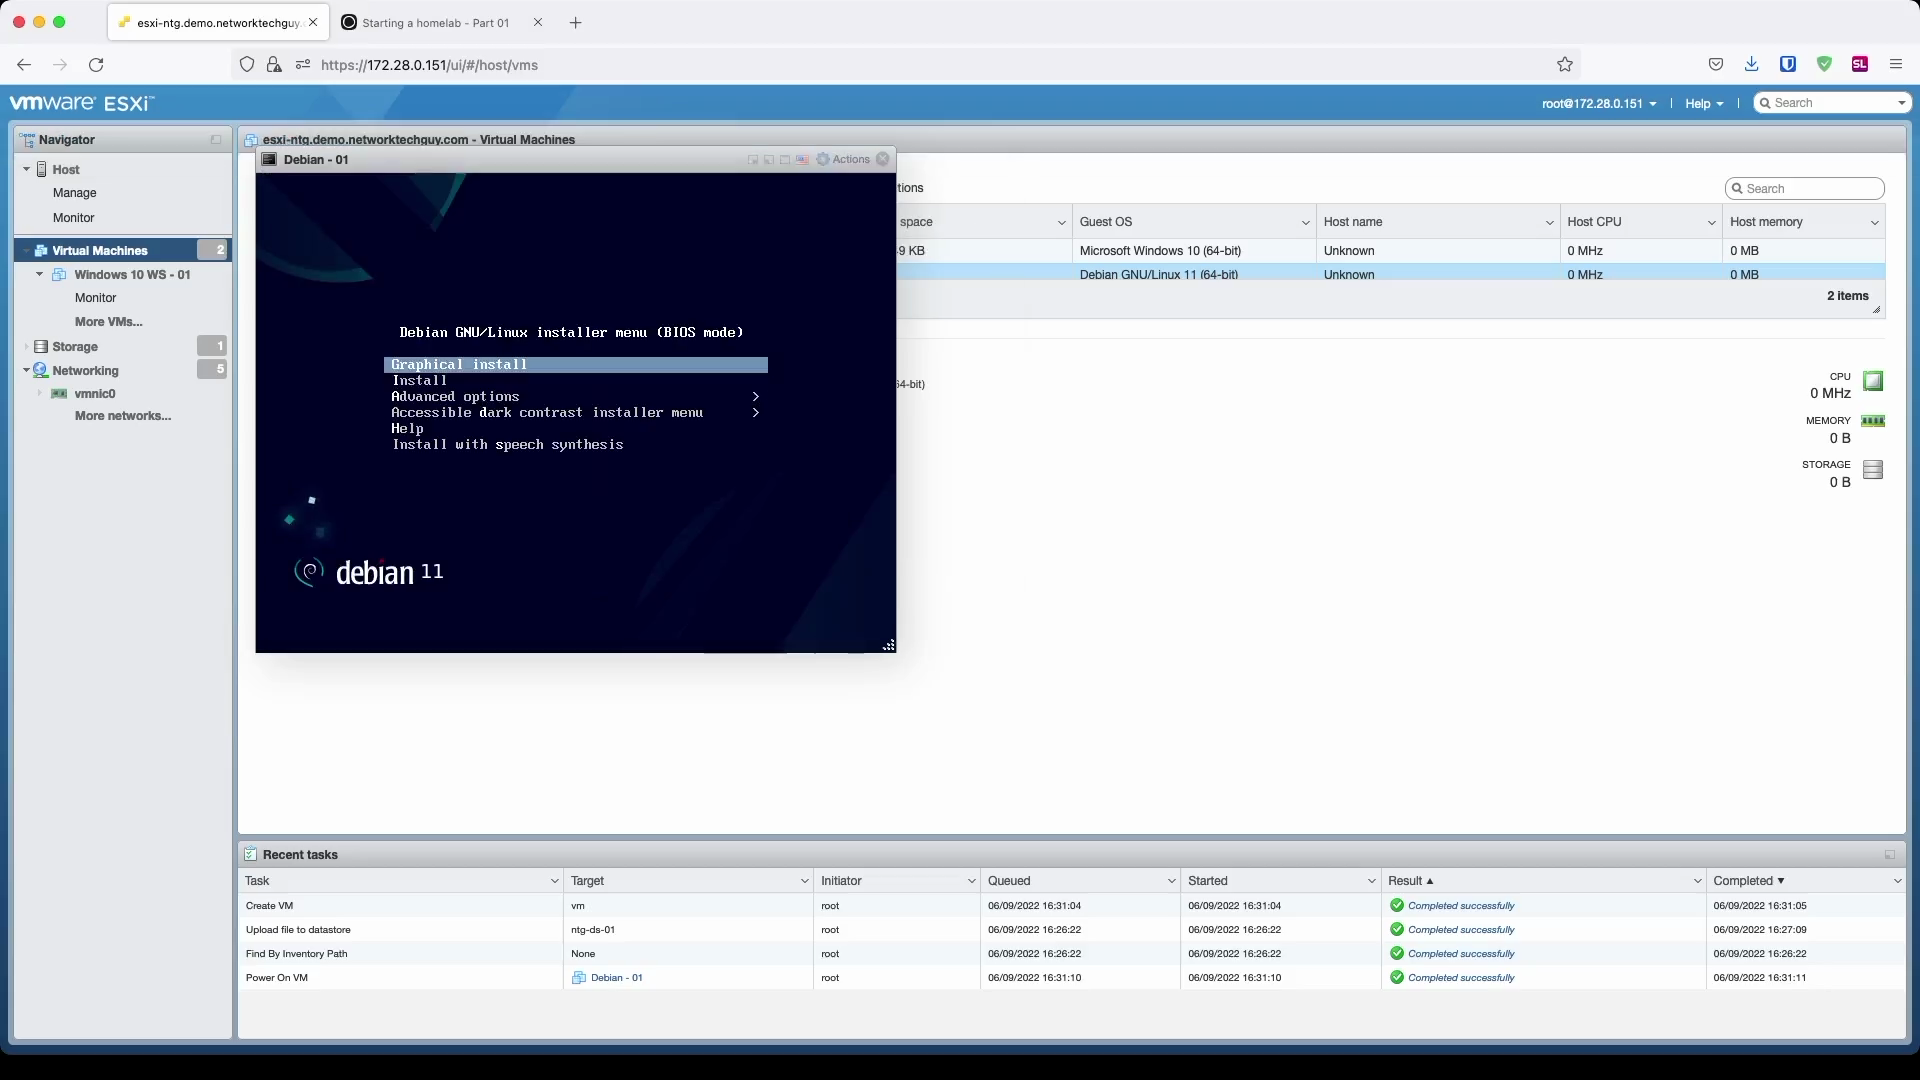Click the MEMORY usage icon
Screen dimensions: 1920x1080
pos(1873,421)
